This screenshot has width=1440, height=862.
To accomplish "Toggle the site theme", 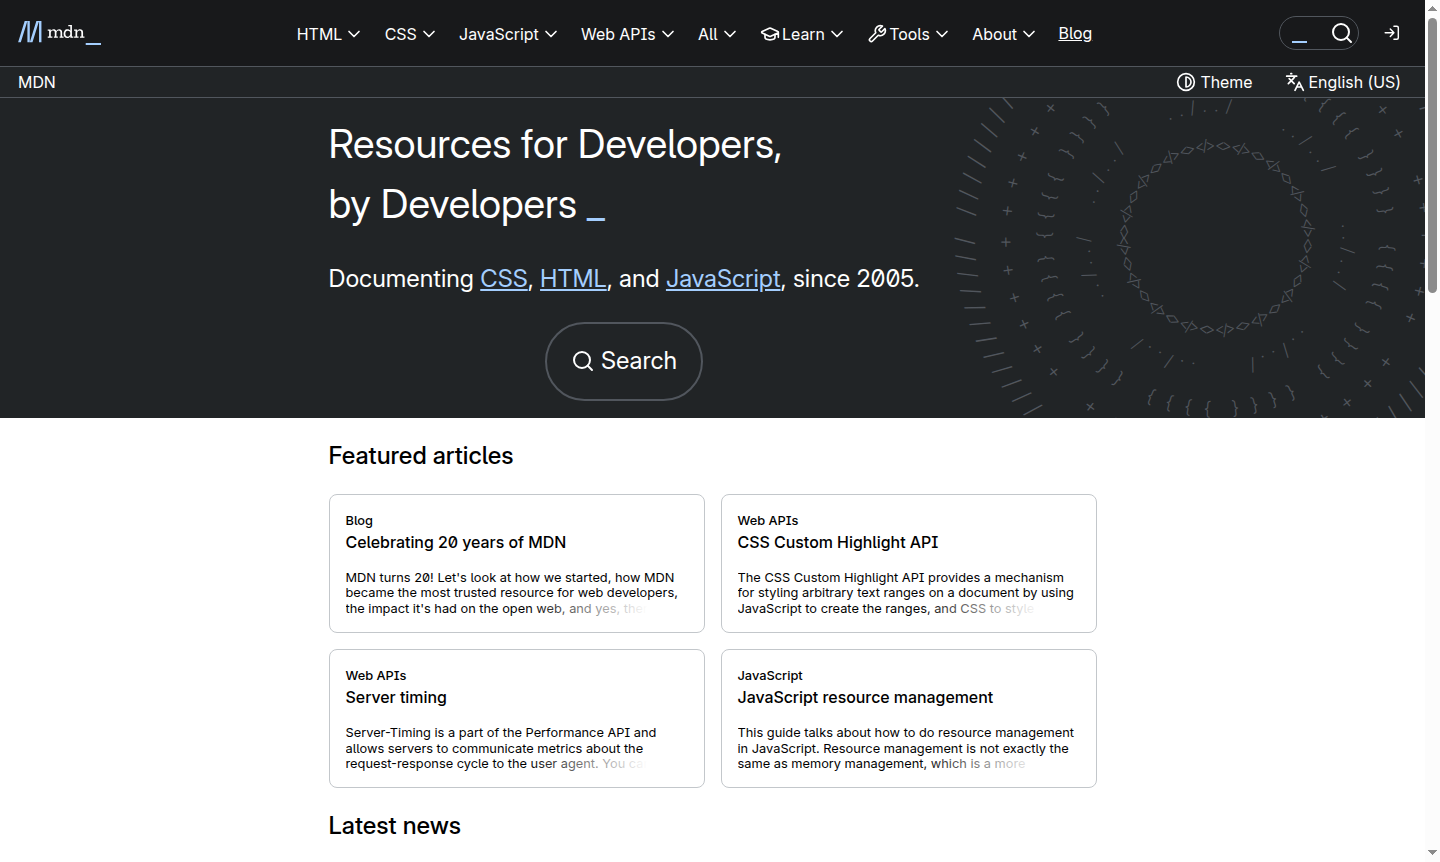I will 1214,82.
